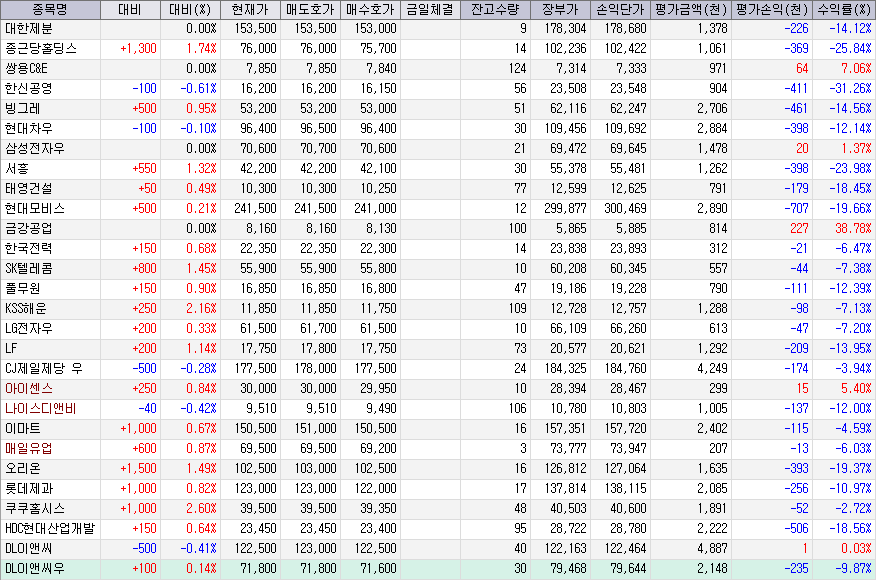Click the 평가금액(천) column header
The height and width of the screenshot is (581, 876).
(x=691, y=9)
